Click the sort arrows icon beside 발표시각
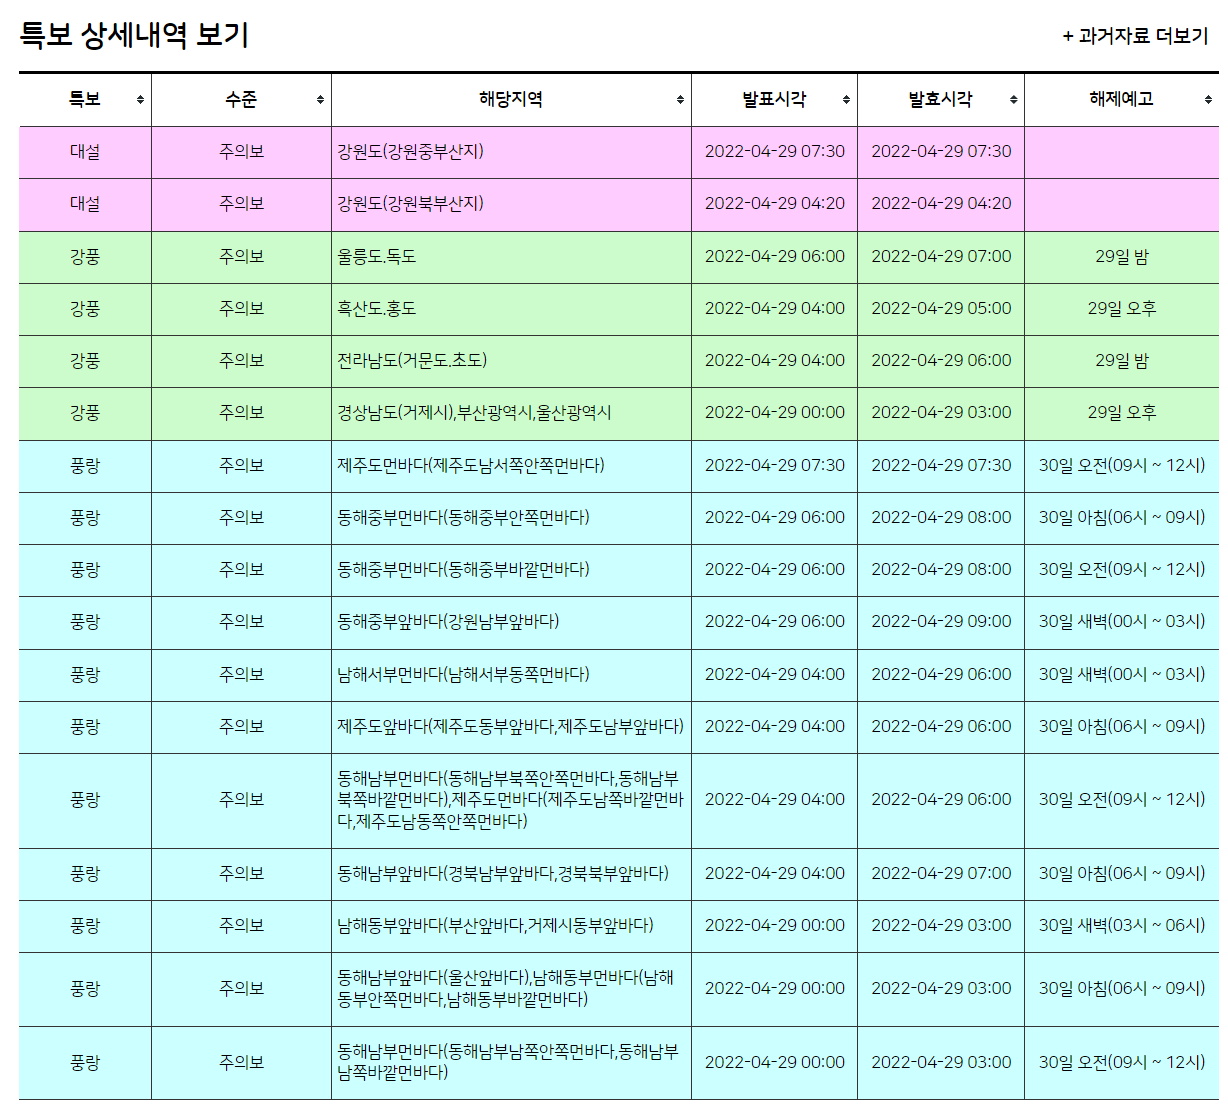Image resolution: width=1228 pixels, height=1104 pixels. tap(846, 100)
